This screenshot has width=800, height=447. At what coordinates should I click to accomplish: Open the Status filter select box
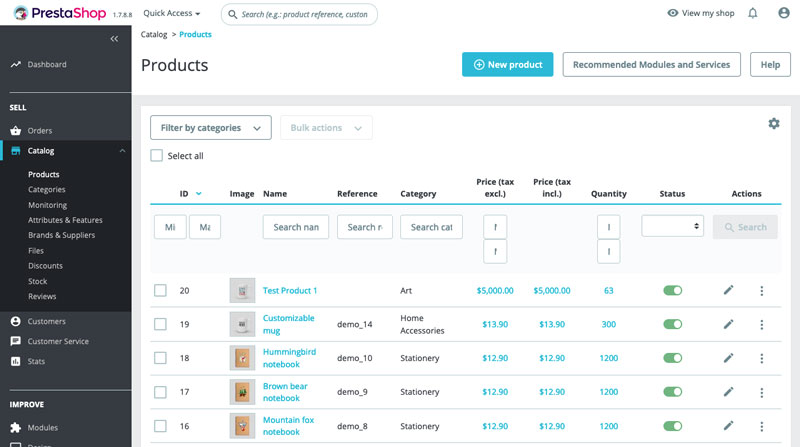(672, 226)
